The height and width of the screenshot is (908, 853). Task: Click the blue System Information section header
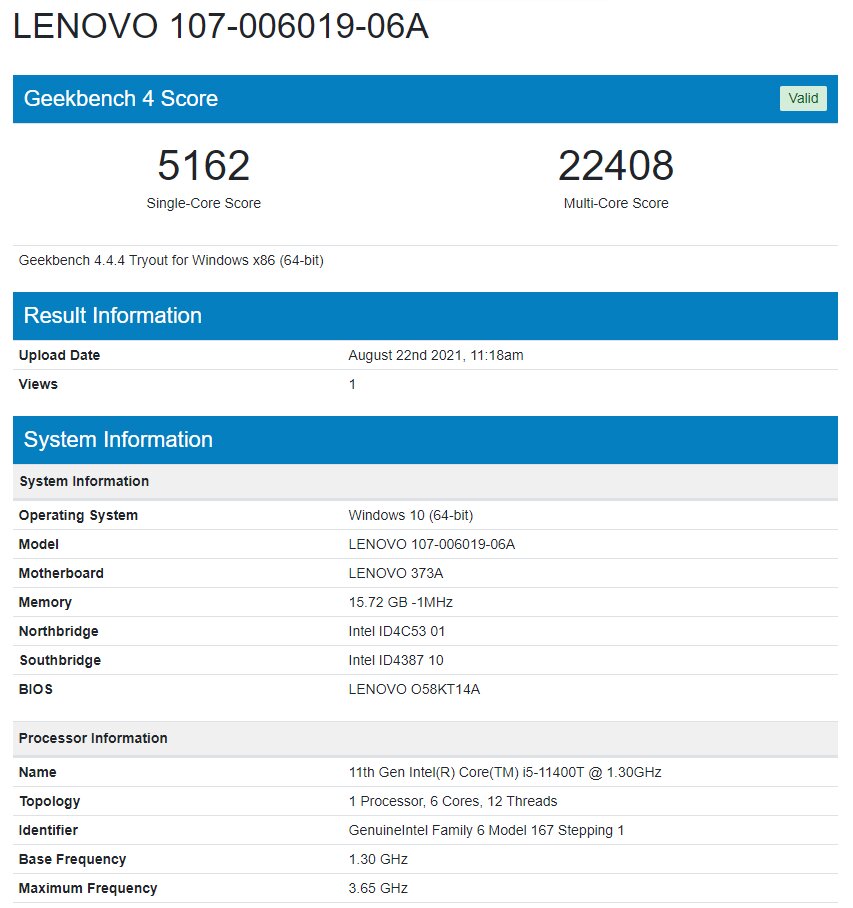click(x=425, y=440)
